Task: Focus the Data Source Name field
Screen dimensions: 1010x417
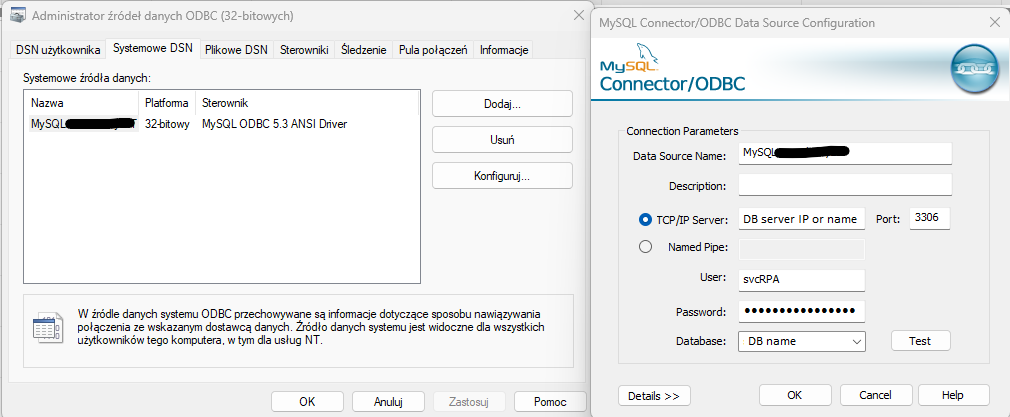Action: point(845,153)
